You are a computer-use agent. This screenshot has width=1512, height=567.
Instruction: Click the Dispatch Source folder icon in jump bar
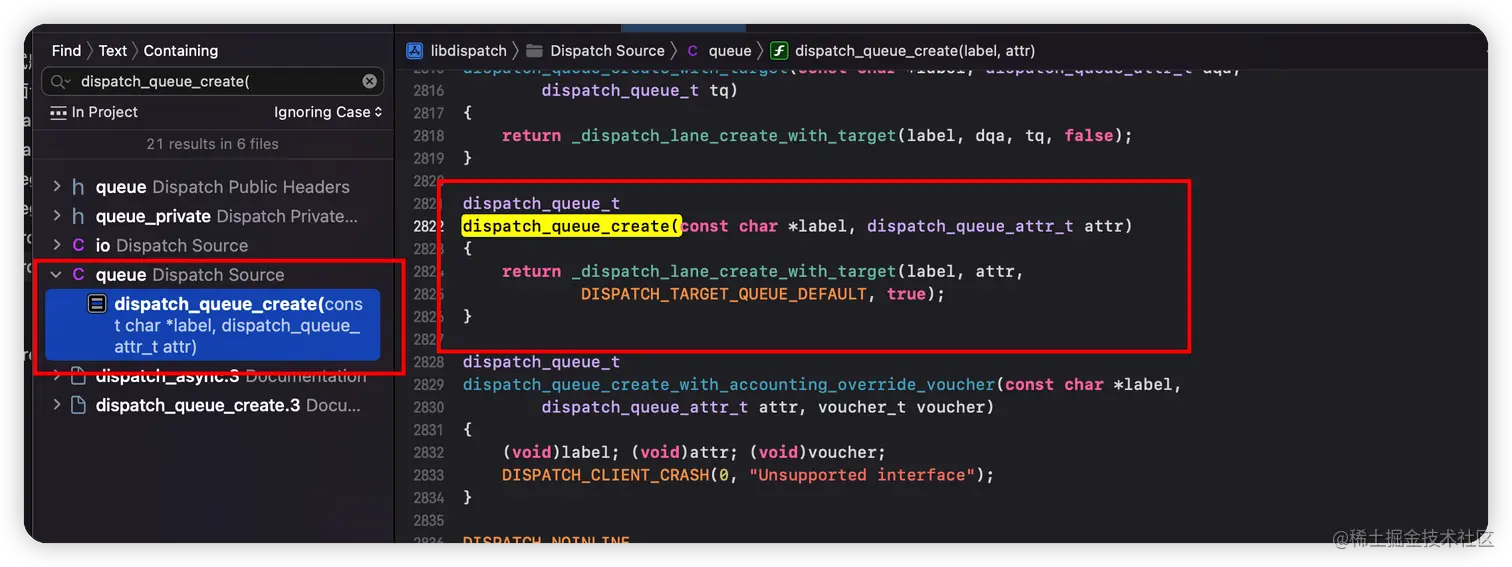535,50
